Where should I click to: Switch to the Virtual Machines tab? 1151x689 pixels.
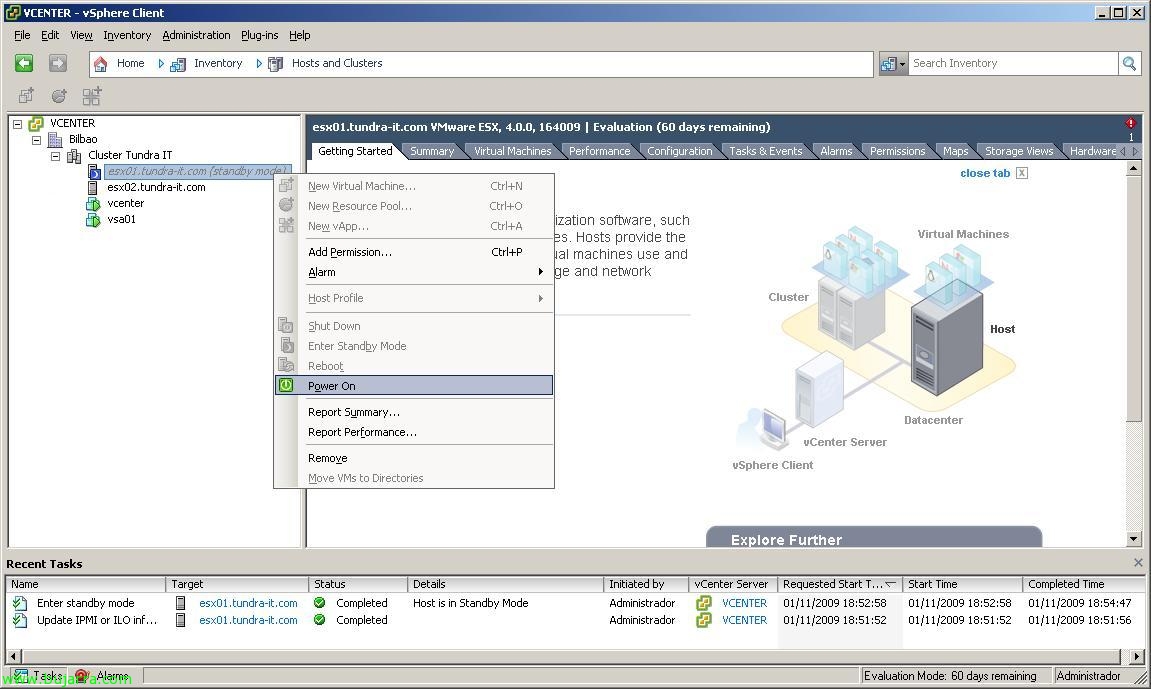[512, 151]
